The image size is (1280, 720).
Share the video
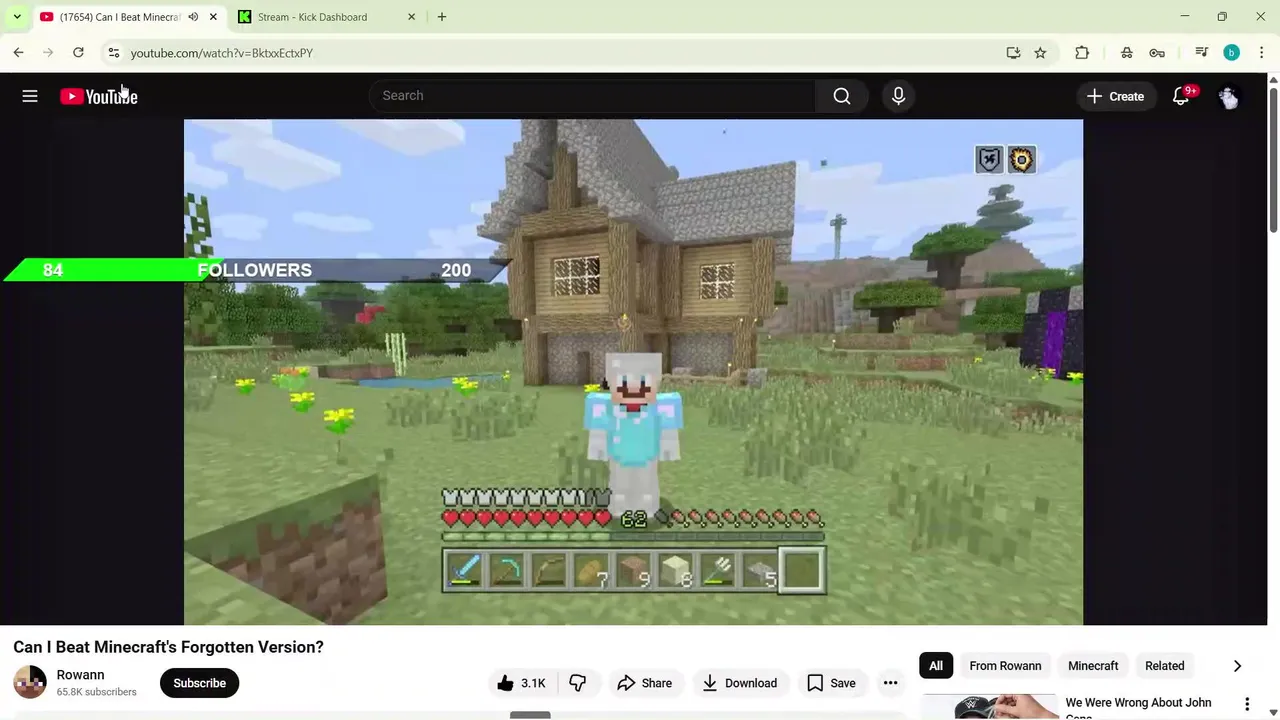(644, 683)
